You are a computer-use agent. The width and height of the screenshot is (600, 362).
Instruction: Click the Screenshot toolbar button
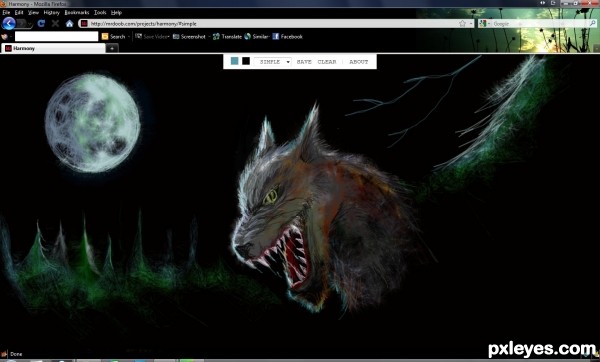[x=189, y=36]
